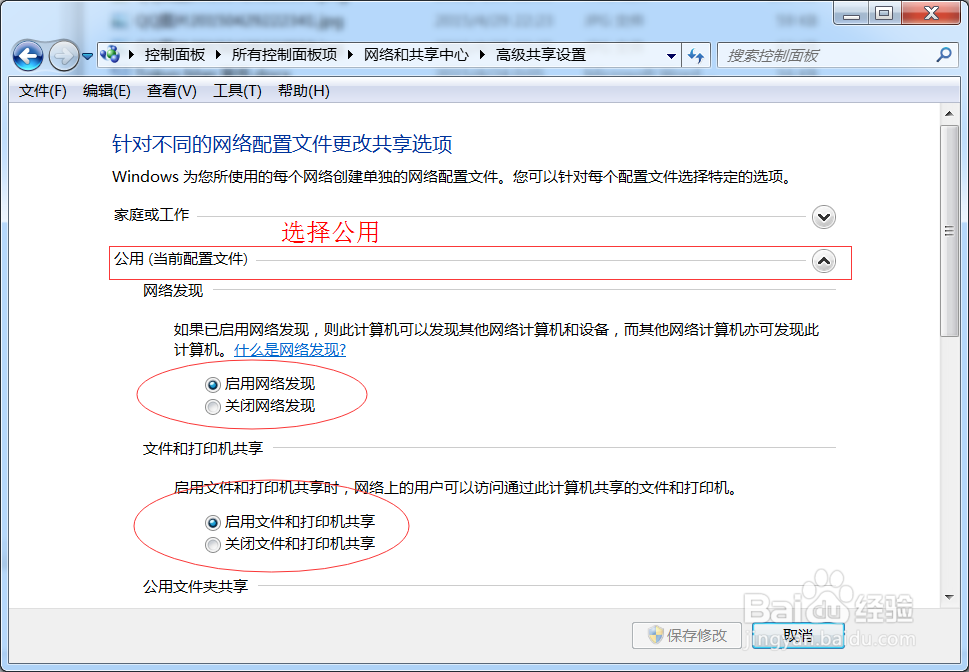The height and width of the screenshot is (672, 969).
Task: Click the Control Panel icon in address bar
Action: 110,54
